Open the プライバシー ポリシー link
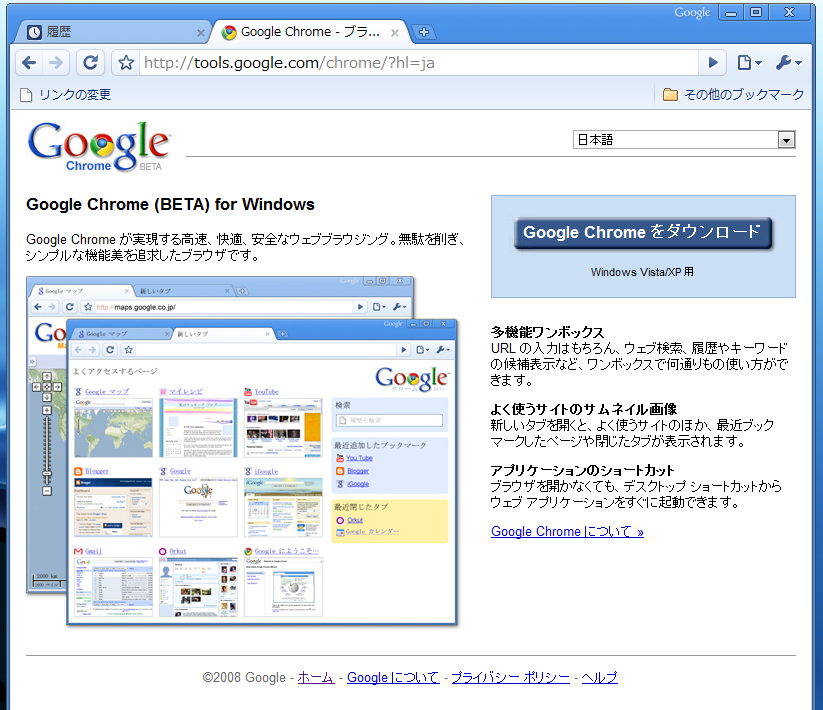 coord(510,677)
